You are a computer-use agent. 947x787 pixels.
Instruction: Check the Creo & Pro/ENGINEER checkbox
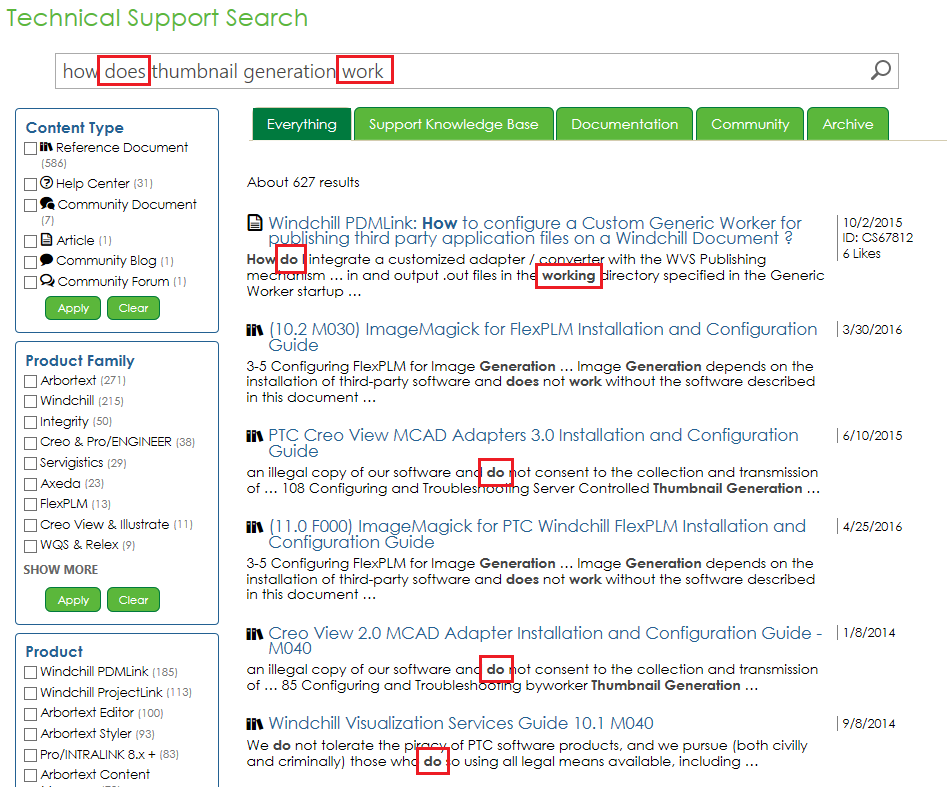click(x=30, y=443)
